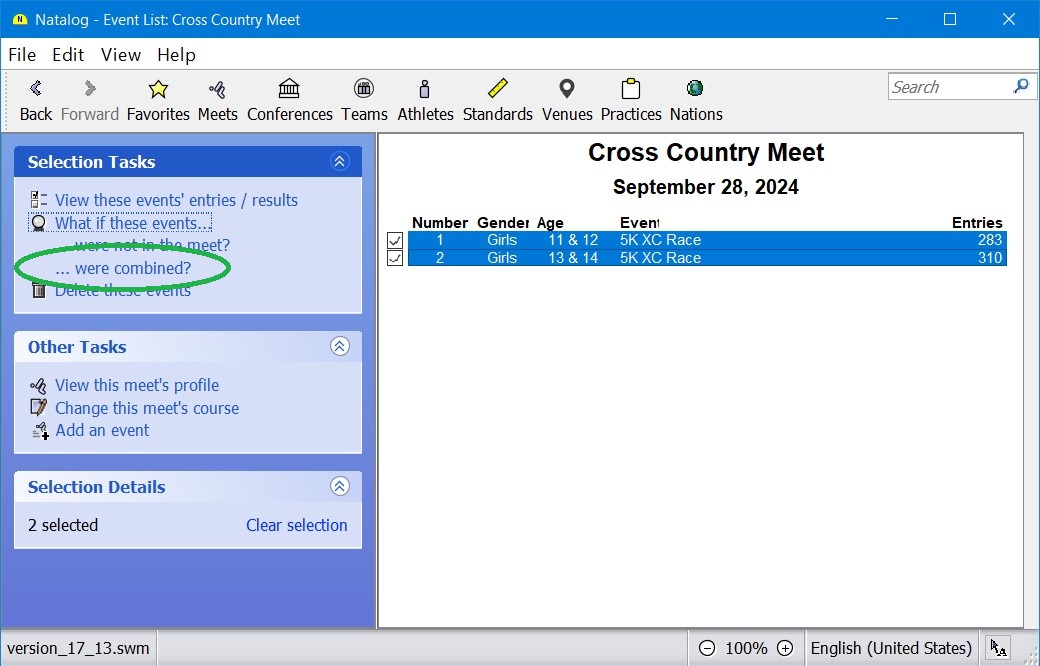Click the '... were combined?' link
The image size is (1040, 666).
[x=123, y=268]
